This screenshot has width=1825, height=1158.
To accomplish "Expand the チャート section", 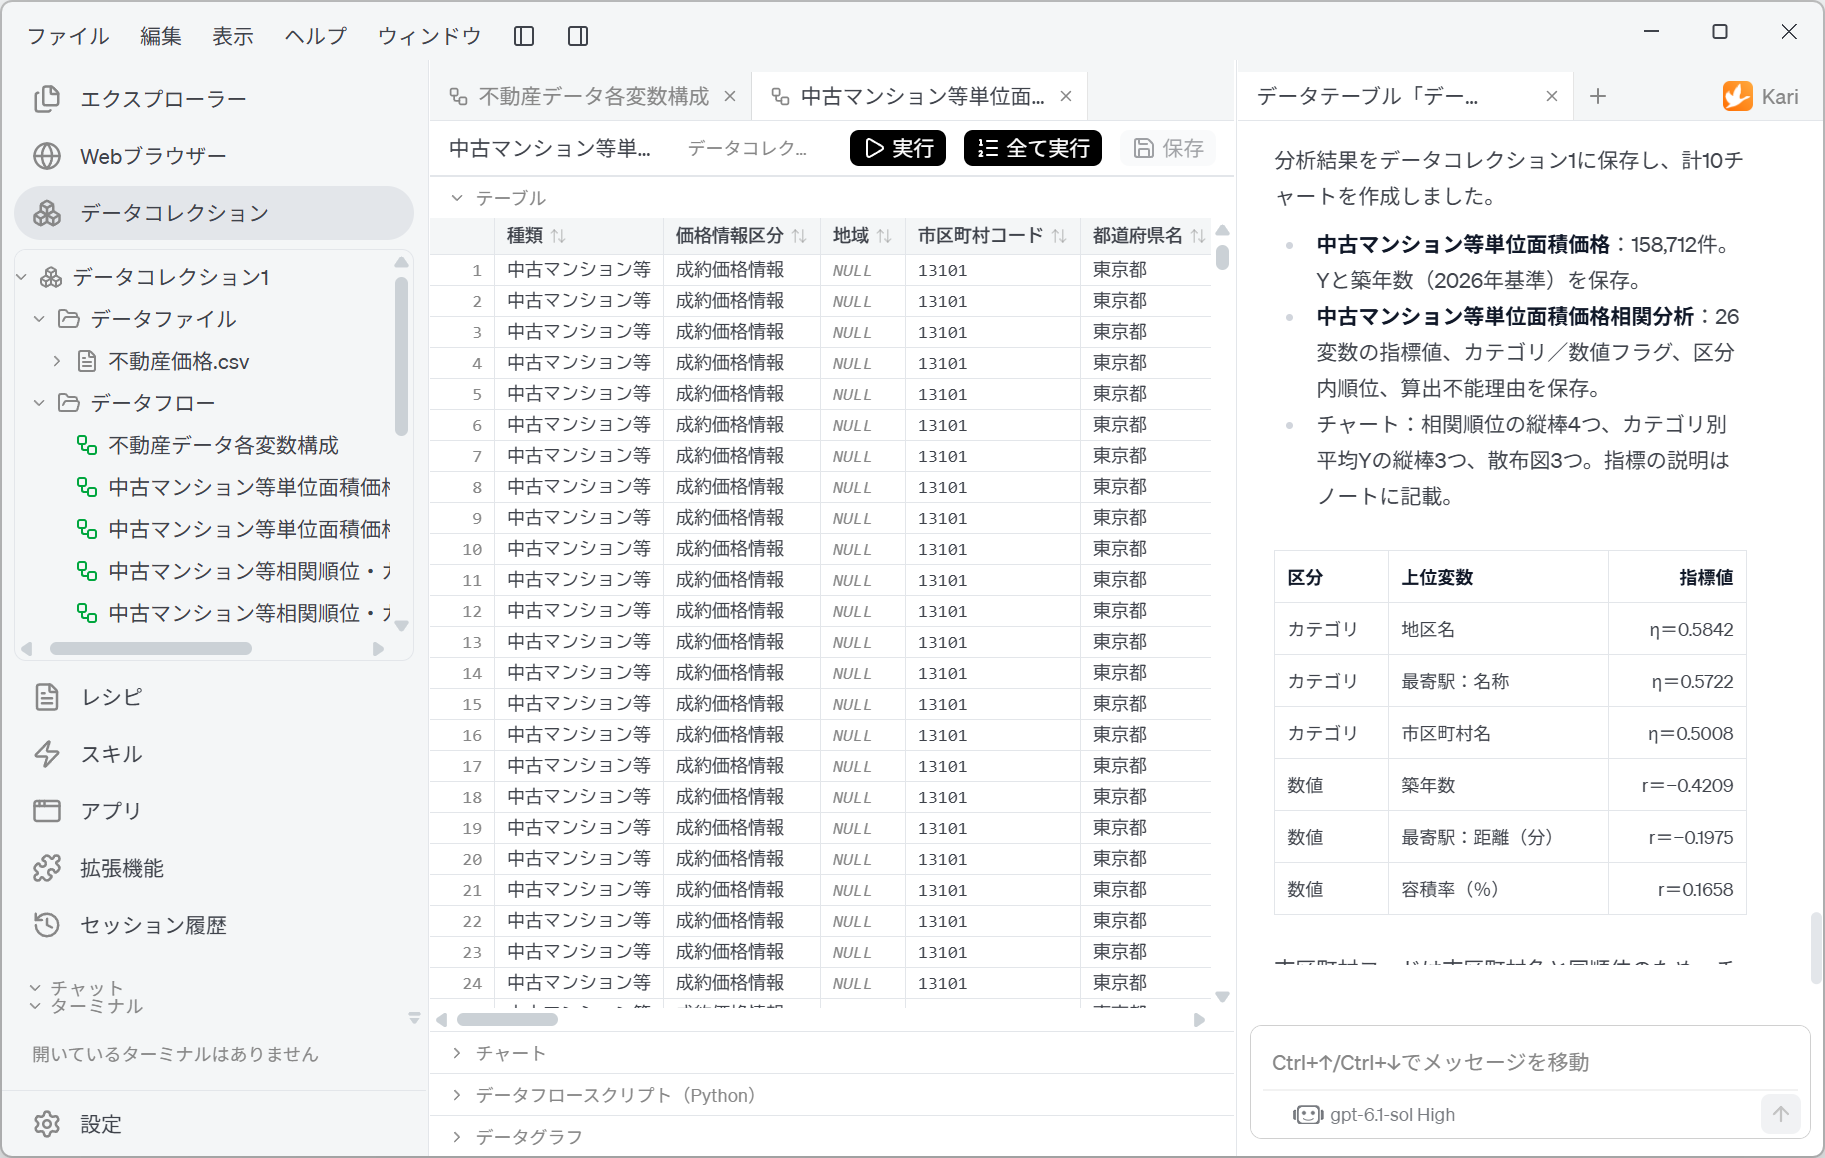I will [x=457, y=1053].
